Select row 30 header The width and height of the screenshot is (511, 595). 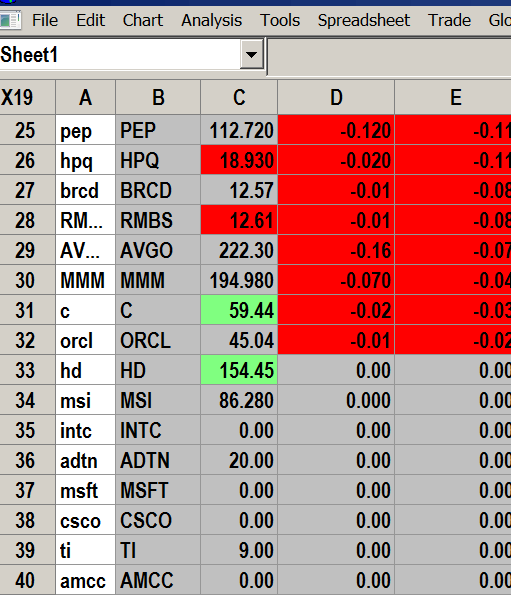tap(27, 280)
